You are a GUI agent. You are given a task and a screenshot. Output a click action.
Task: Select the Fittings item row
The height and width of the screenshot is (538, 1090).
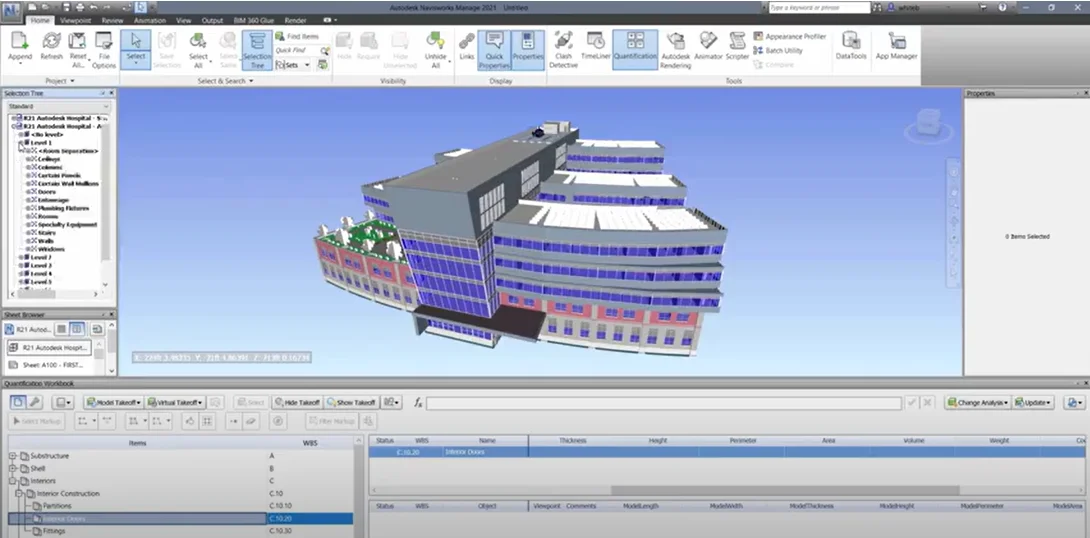180,531
